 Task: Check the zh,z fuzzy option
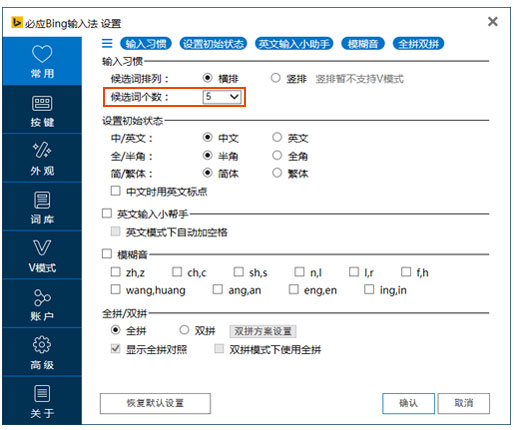[x=116, y=272]
